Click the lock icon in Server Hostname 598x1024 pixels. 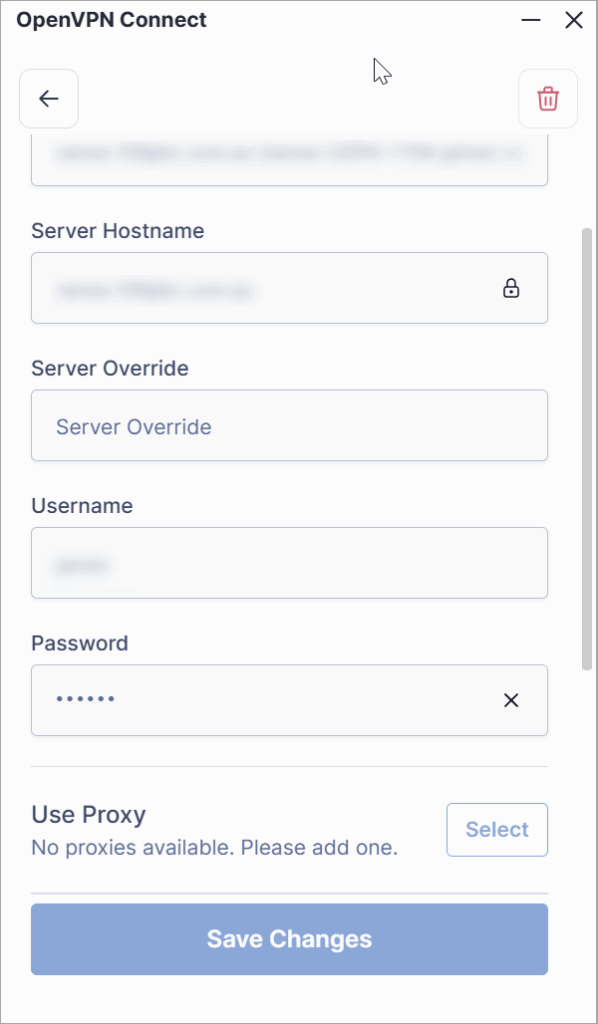pos(511,288)
